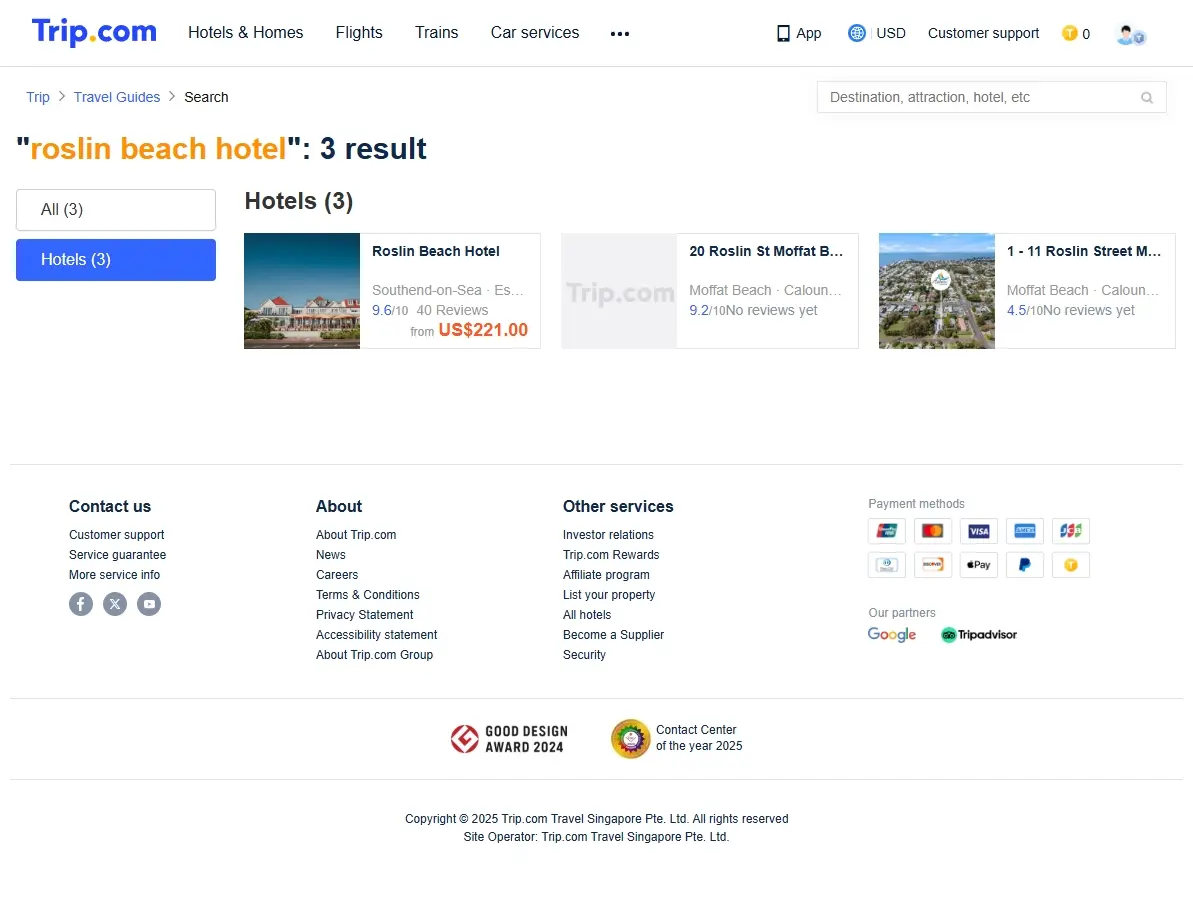Click the PayPal payment icon

(x=1025, y=565)
